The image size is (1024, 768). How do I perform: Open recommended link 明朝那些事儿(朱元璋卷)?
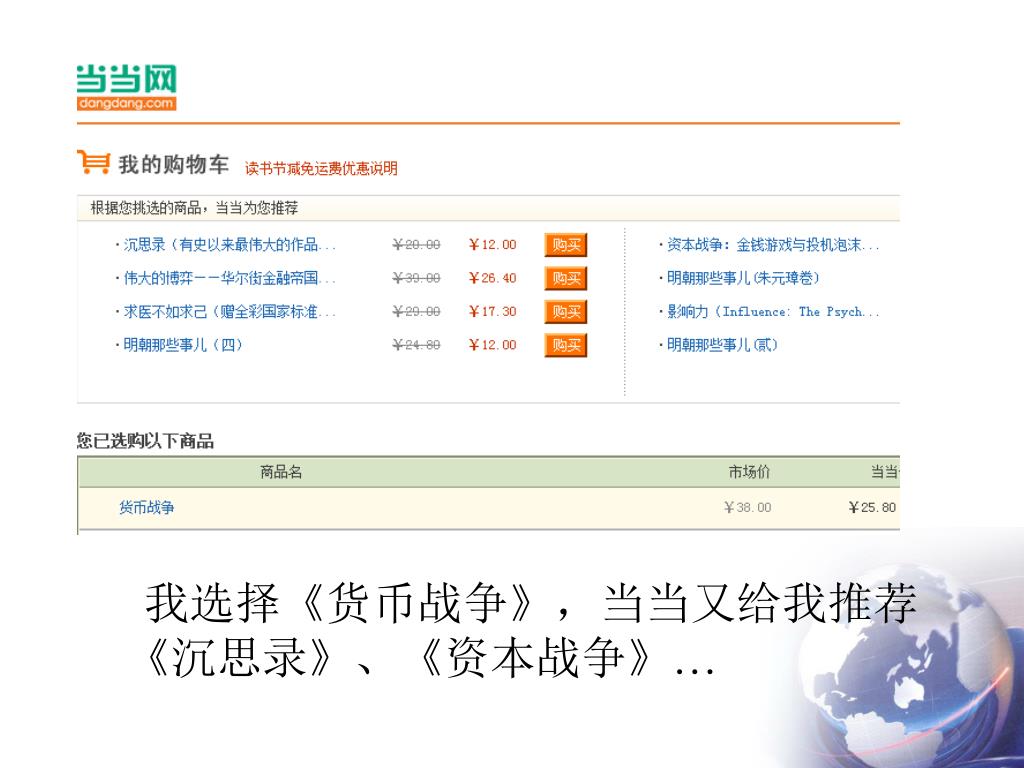(743, 278)
